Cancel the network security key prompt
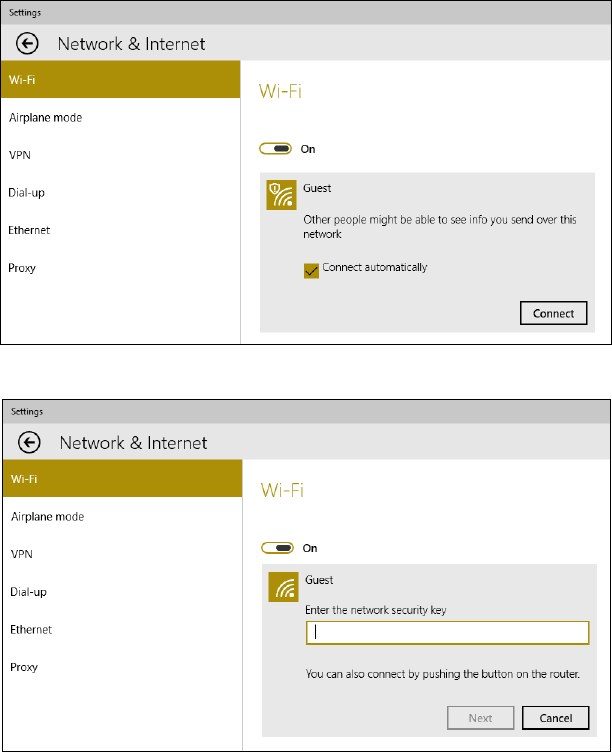 [x=555, y=718]
